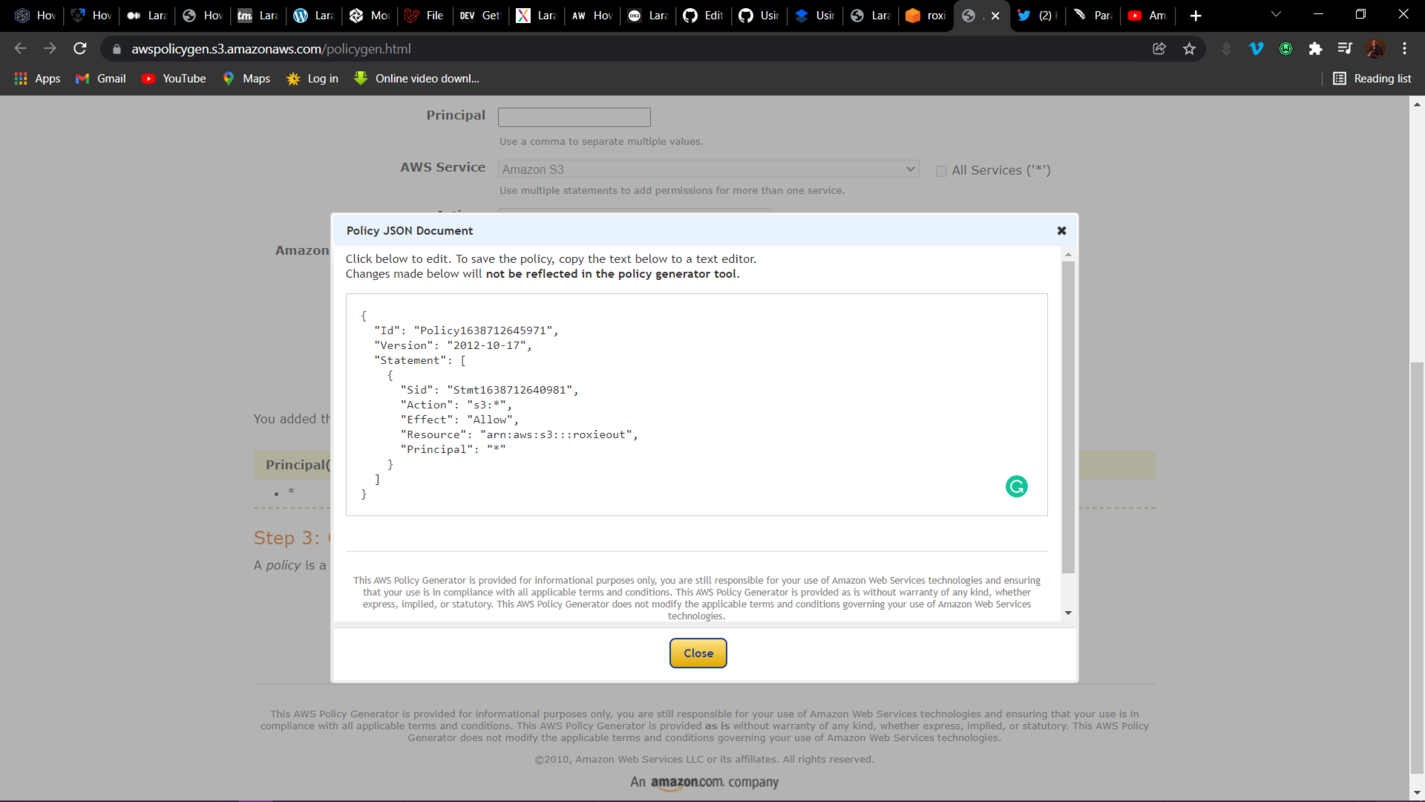The image size is (1425, 802).
Task: Click into the Principal input field
Action: point(574,117)
